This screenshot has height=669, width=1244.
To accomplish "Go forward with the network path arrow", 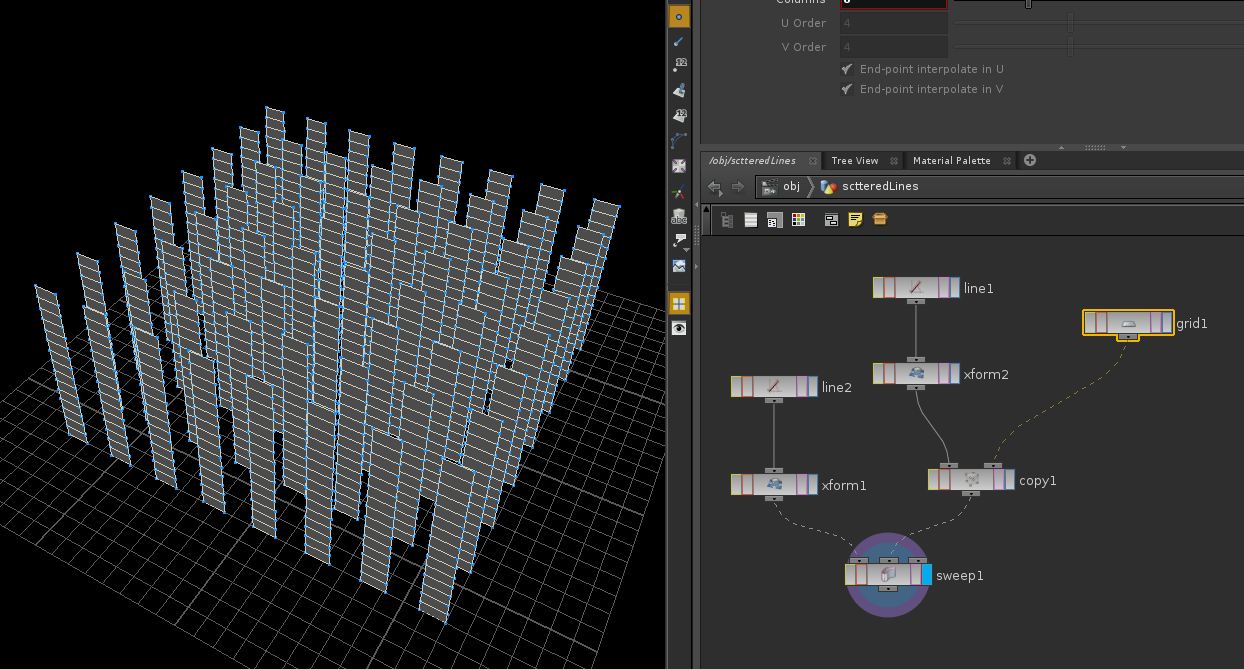I will (738, 187).
